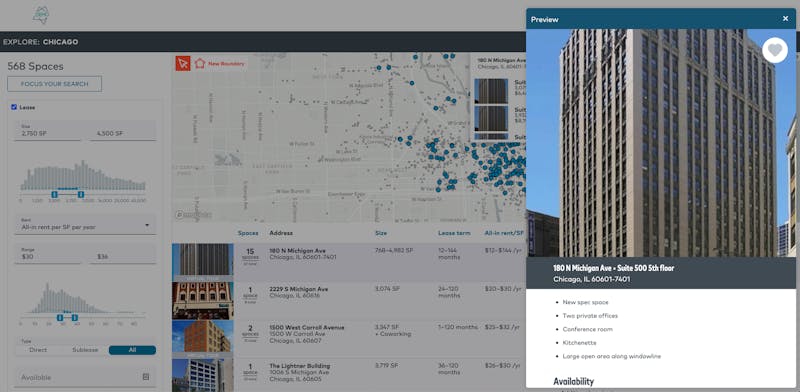Click the left handle of the rent slider

[60, 318]
